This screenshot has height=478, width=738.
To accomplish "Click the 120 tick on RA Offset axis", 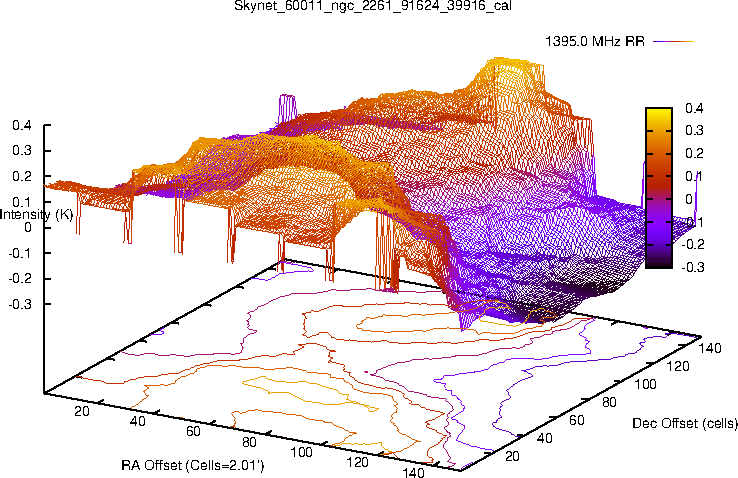I will pyautogui.click(x=357, y=462).
